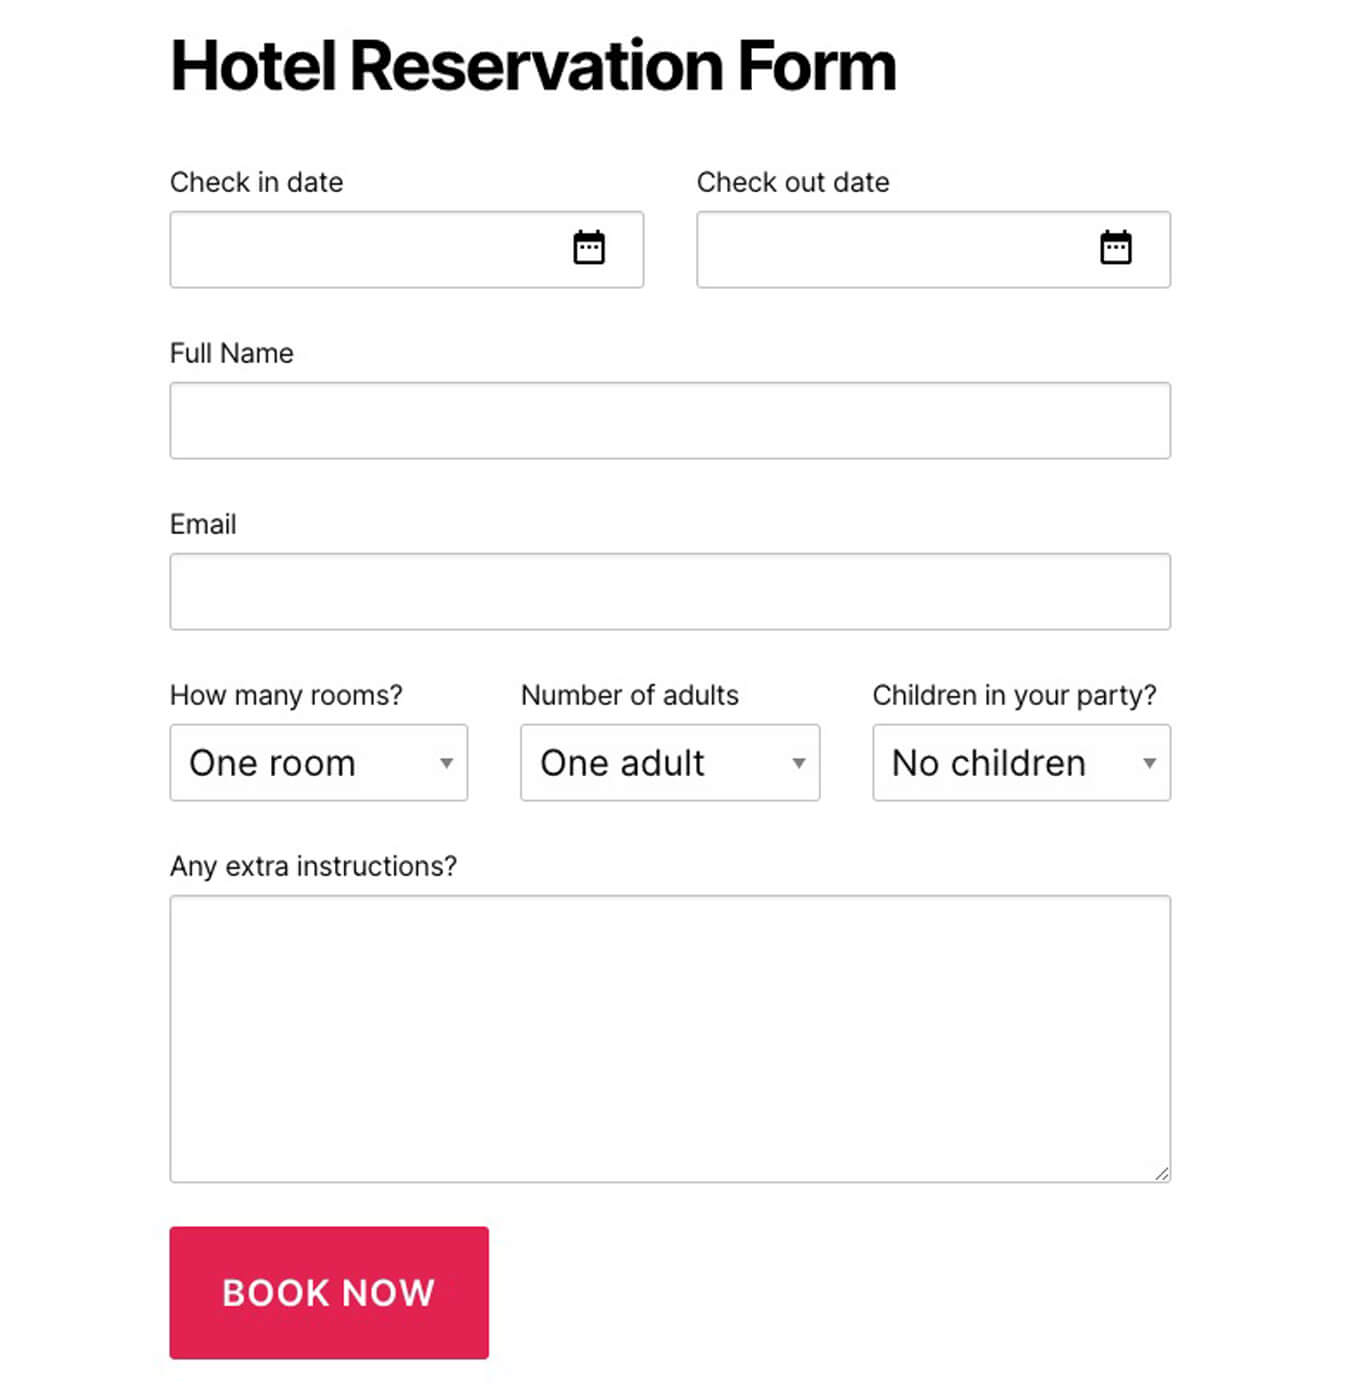Click the Hotel Reservation Form heading
This screenshot has height=1395, width=1370.
(x=533, y=66)
